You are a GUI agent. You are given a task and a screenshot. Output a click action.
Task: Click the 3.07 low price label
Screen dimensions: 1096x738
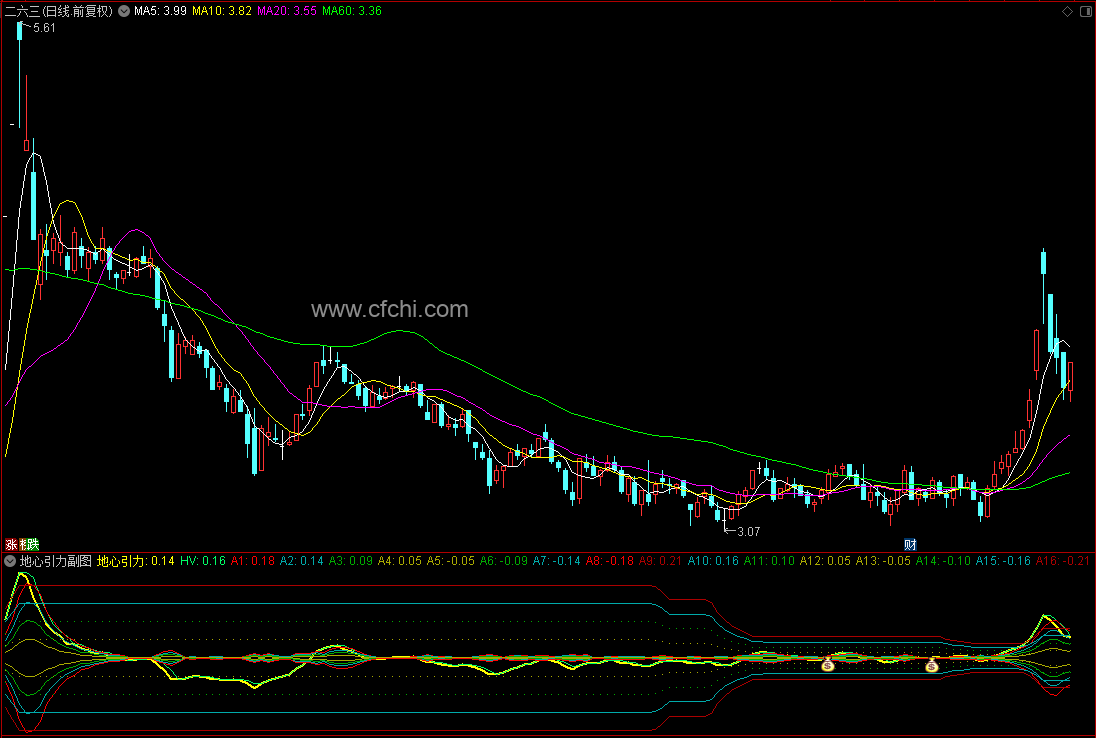(x=749, y=532)
